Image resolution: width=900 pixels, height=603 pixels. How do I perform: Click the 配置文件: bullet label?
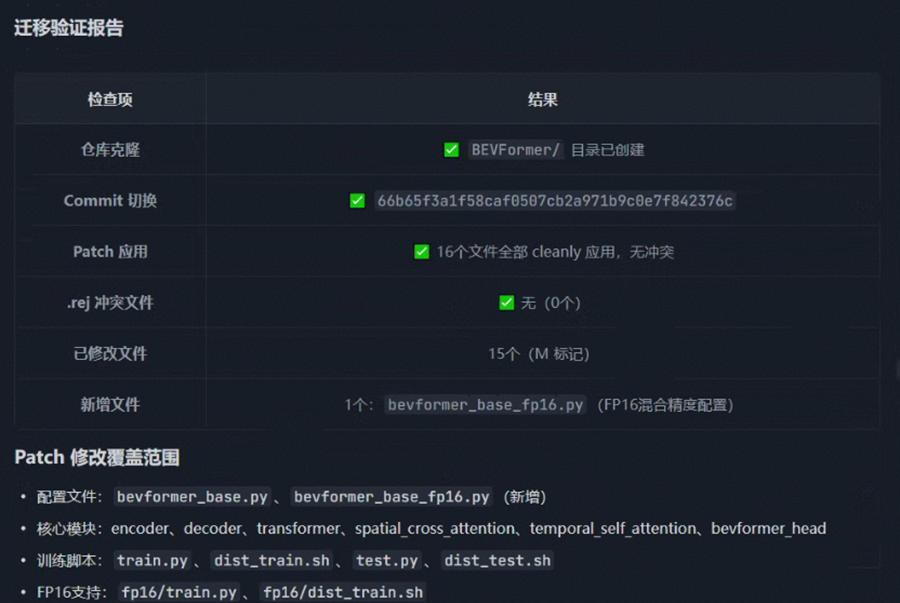coord(69,496)
